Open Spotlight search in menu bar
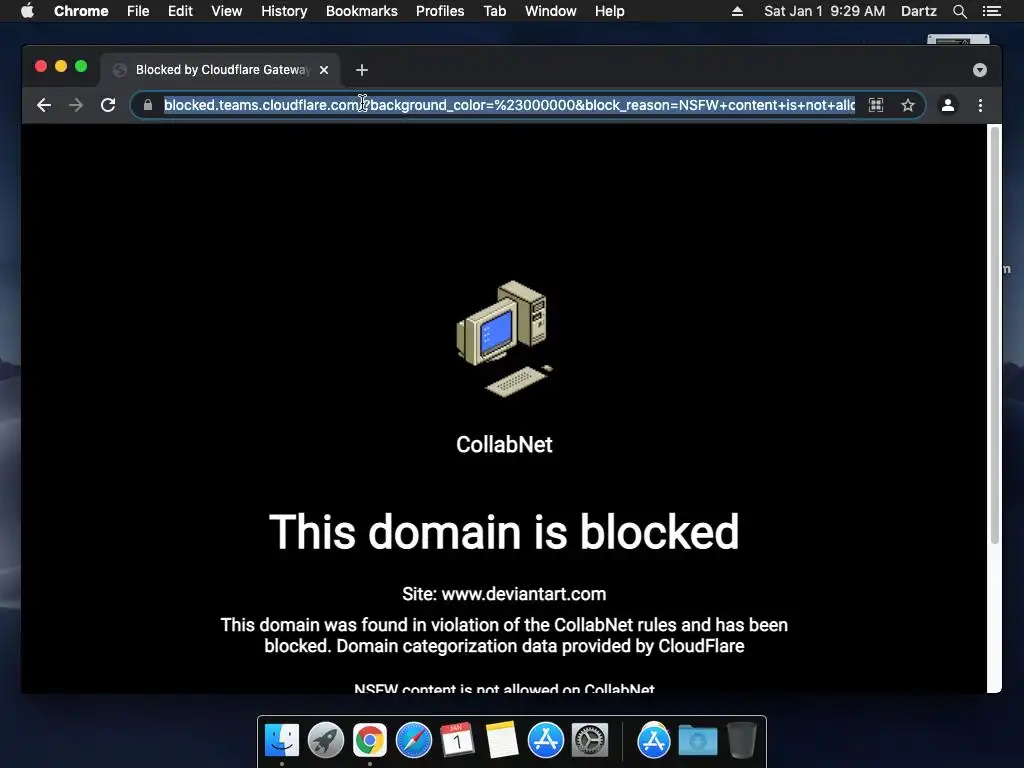Screen dimensions: 1024x768 point(959,11)
